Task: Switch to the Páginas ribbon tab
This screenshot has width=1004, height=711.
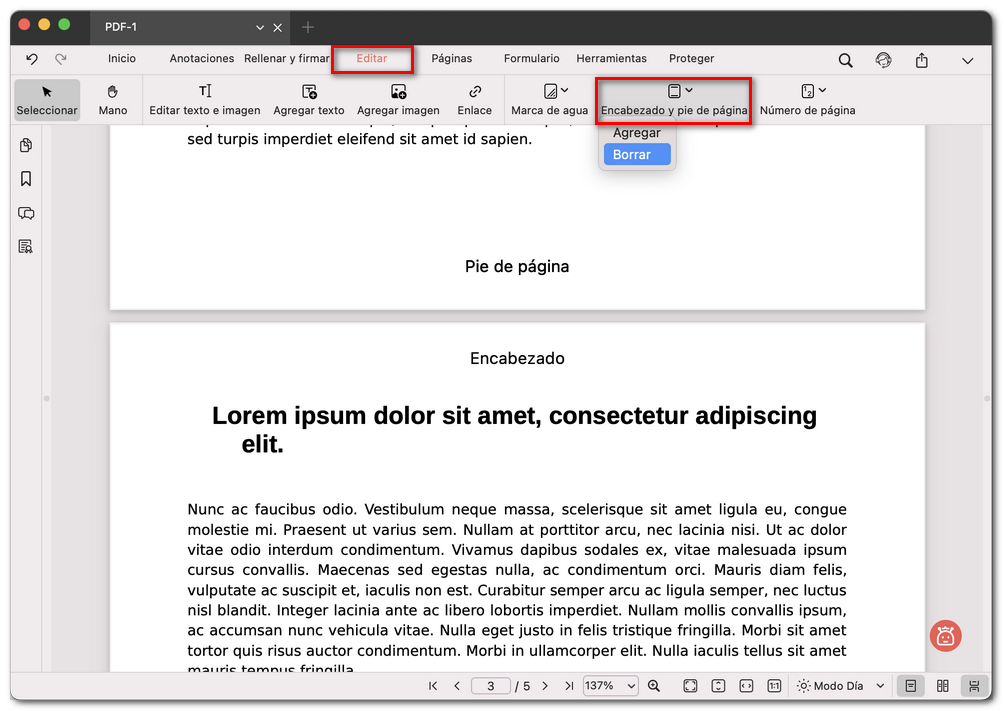Action: [451, 59]
